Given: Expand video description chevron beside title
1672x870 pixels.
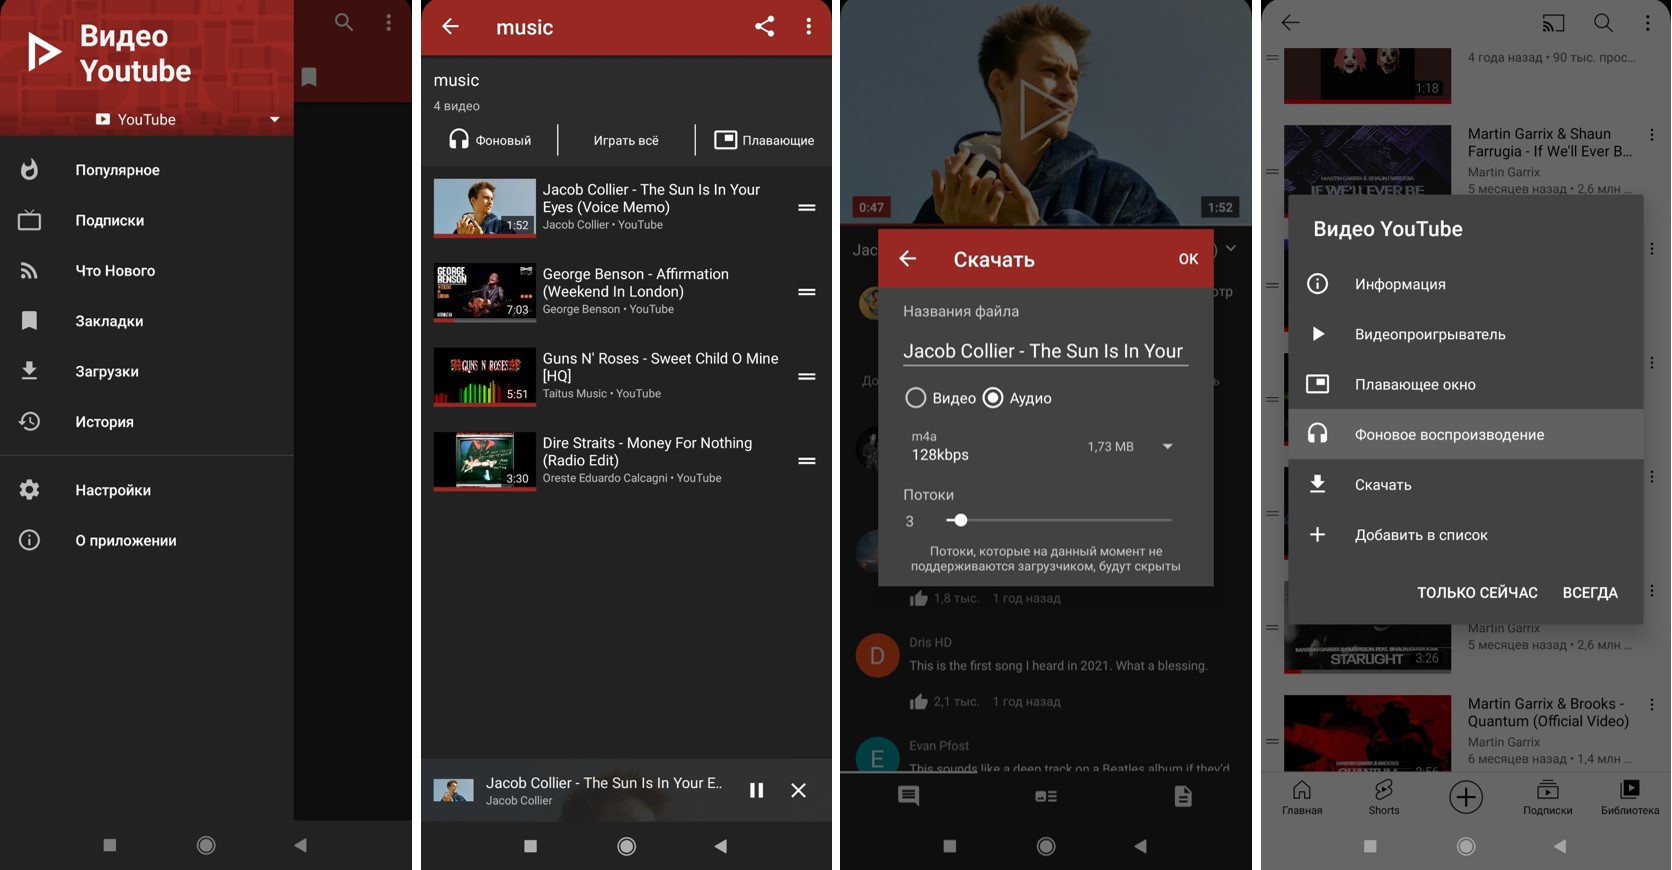Looking at the screenshot, I should [1231, 248].
